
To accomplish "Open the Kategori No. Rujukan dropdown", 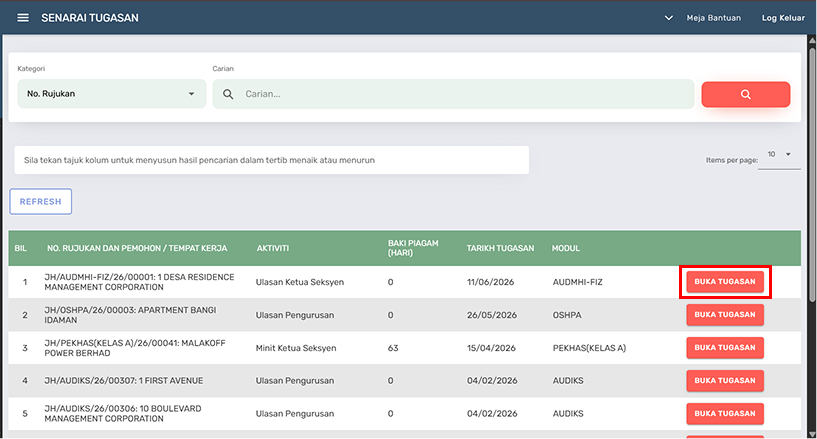I will click(112, 94).
